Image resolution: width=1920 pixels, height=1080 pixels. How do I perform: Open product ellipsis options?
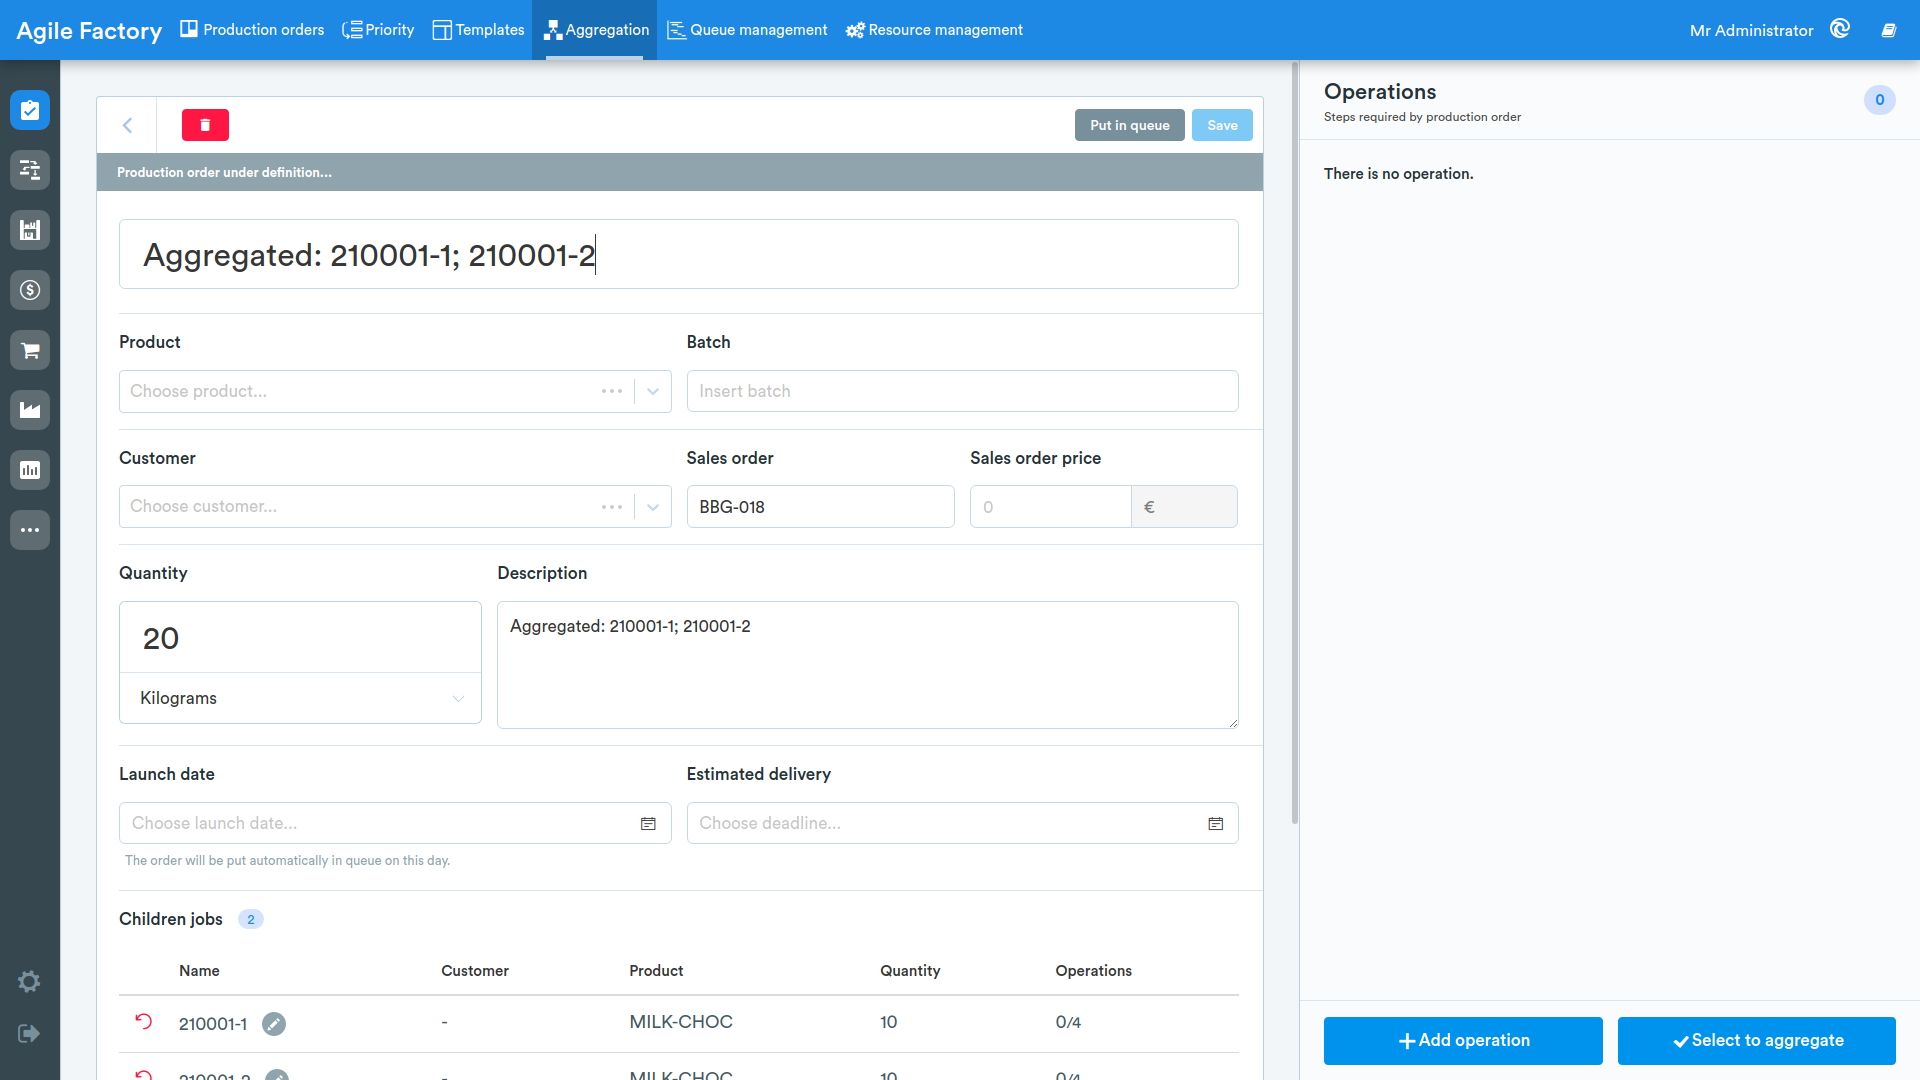coord(612,392)
